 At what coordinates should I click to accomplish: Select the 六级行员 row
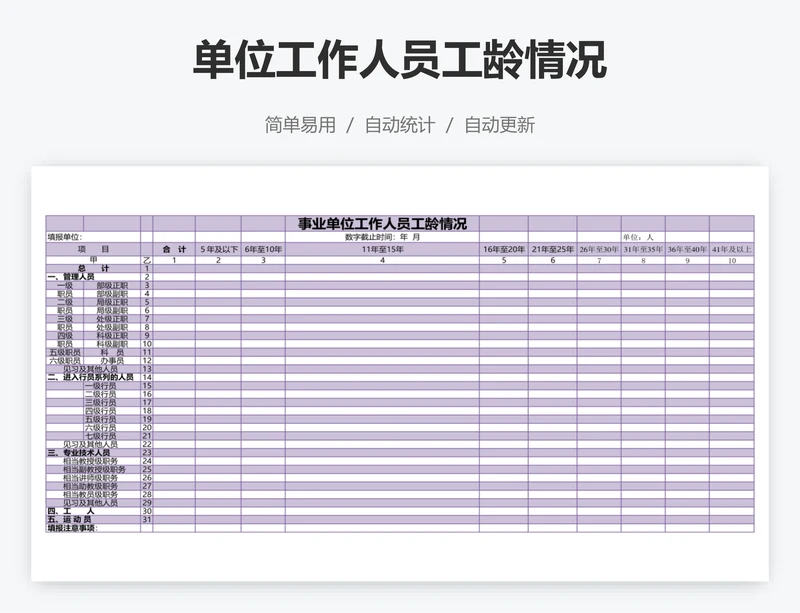pyautogui.click(x=400, y=428)
